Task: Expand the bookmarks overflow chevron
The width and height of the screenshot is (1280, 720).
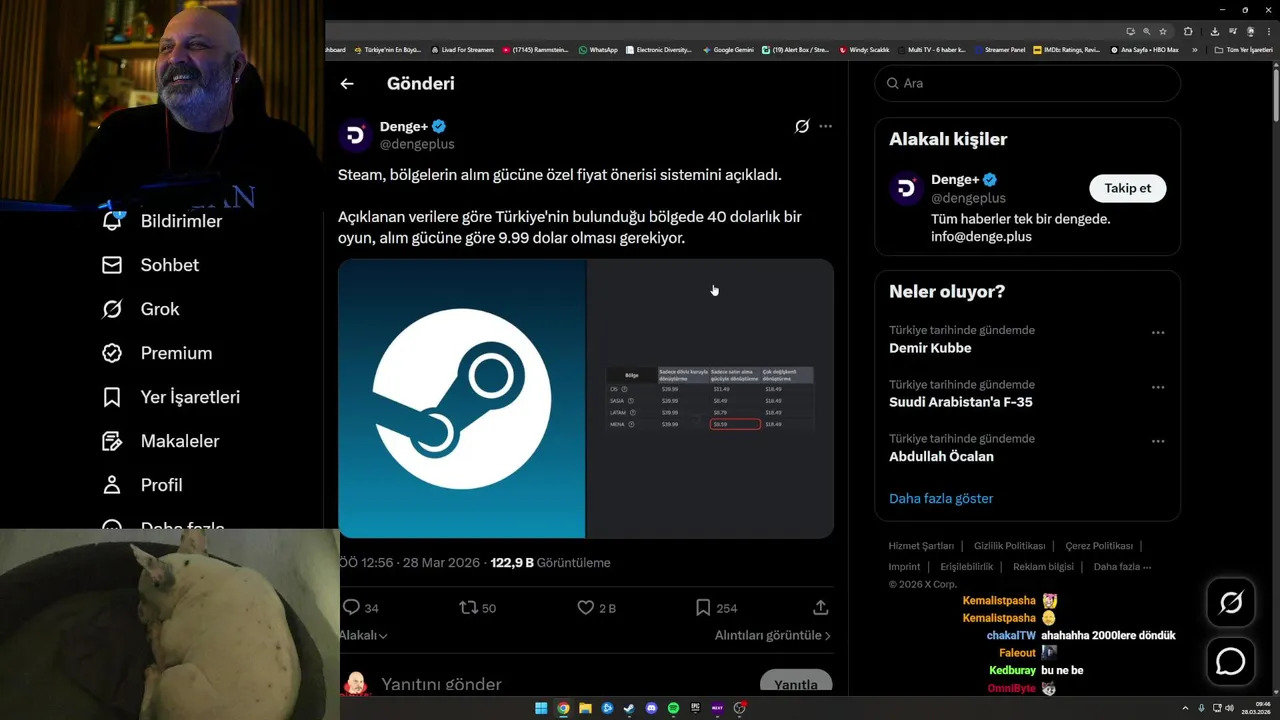Action: point(1194,49)
